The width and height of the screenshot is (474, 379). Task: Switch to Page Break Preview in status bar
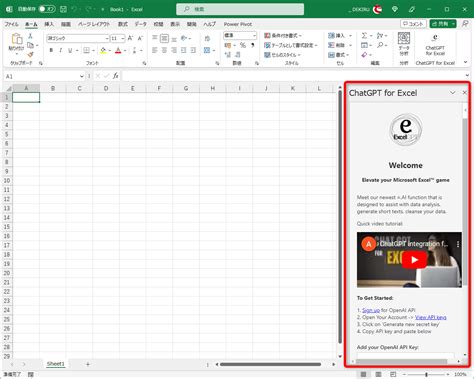(393, 375)
